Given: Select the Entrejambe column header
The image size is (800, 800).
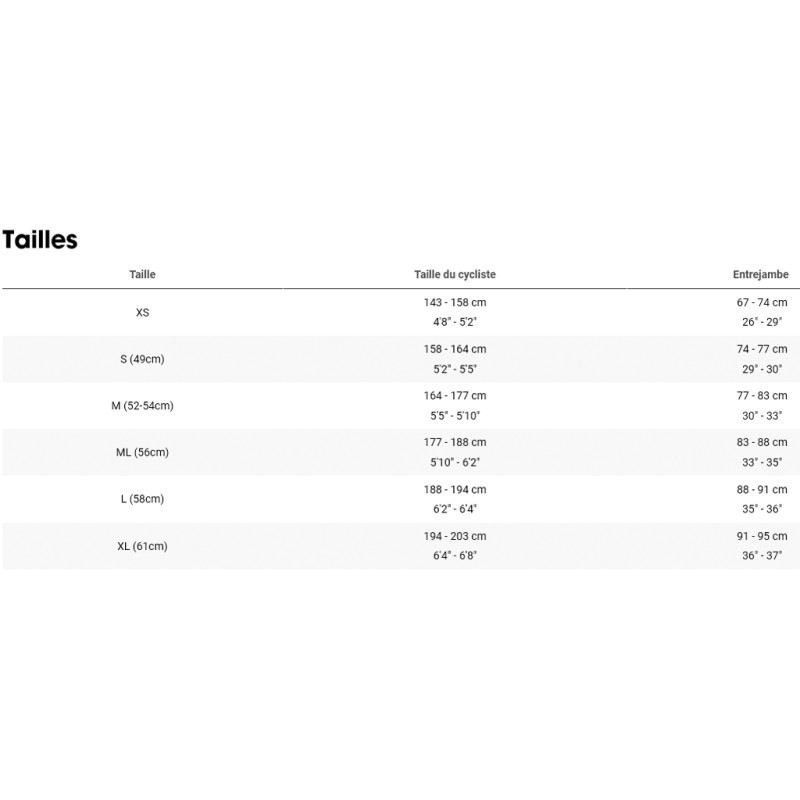Looking at the screenshot, I should click(x=760, y=274).
